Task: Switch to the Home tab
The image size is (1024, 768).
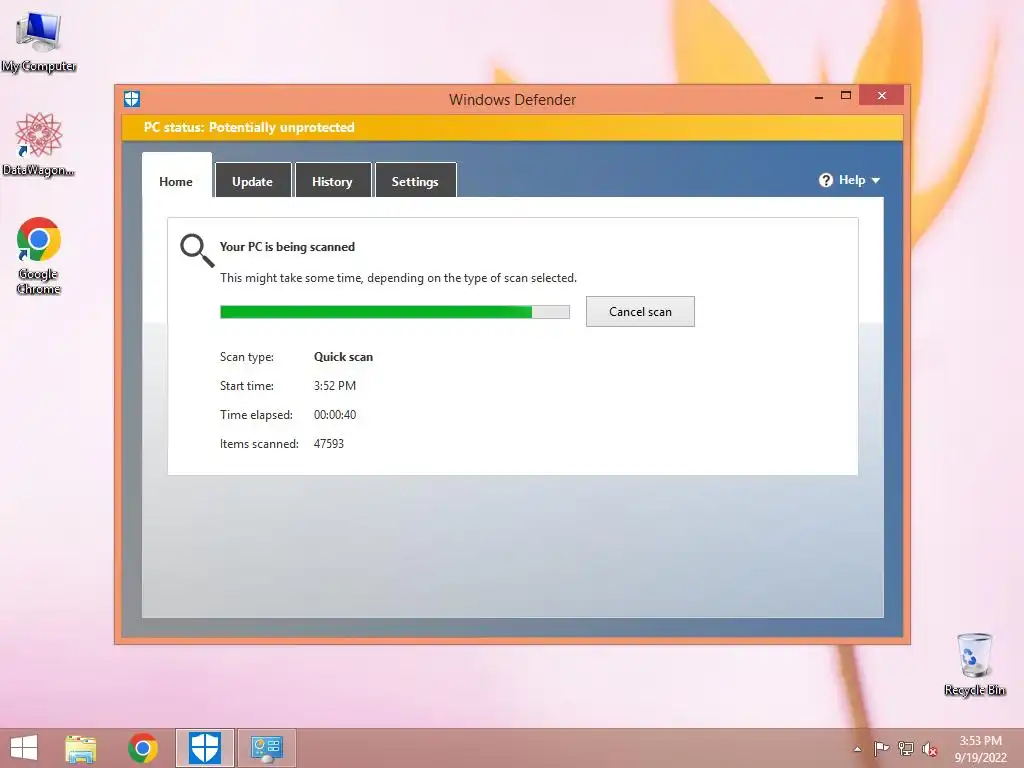Action: (x=176, y=182)
